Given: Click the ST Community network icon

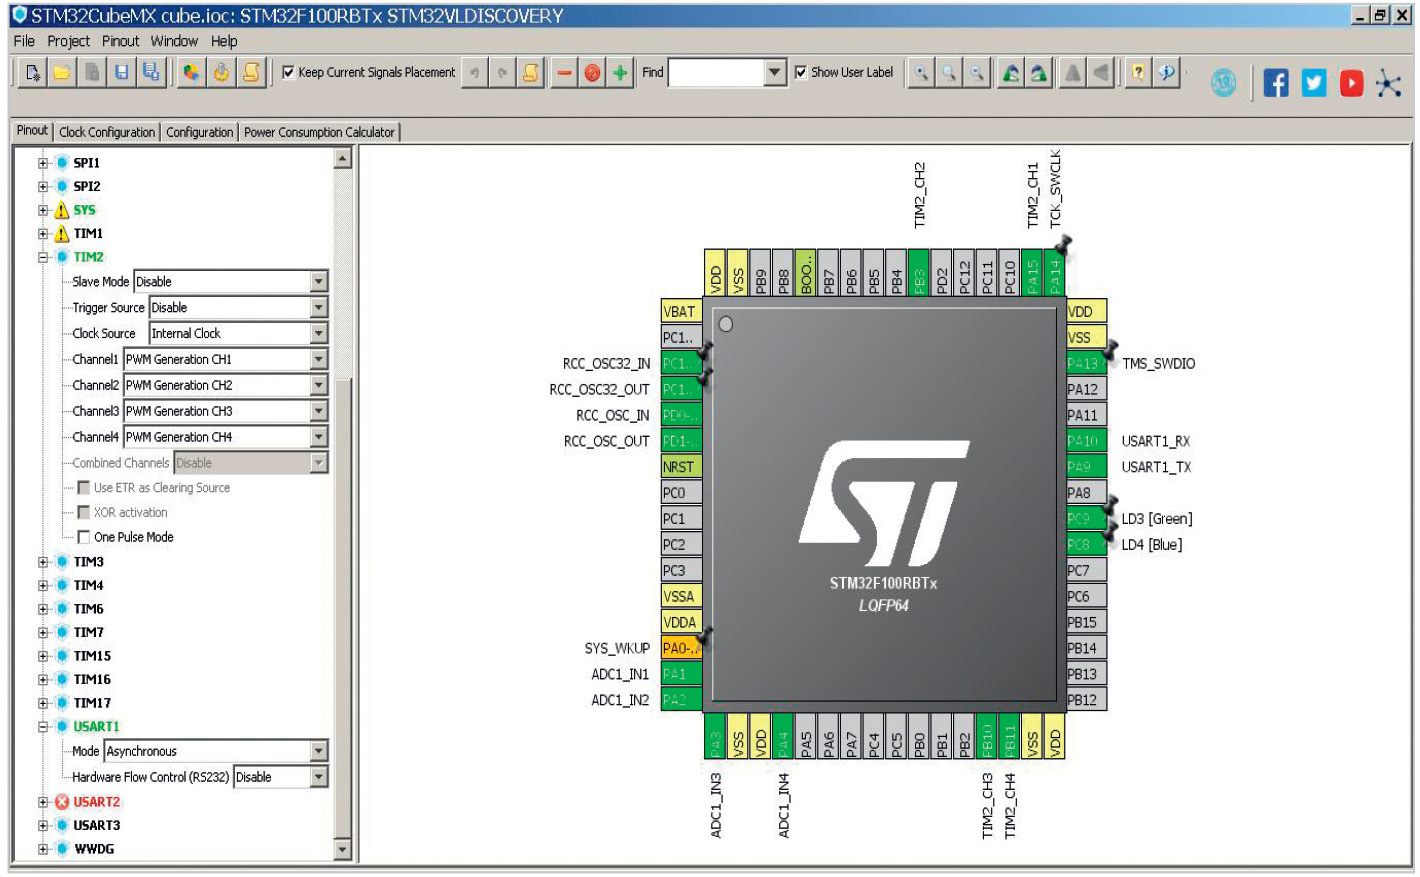Looking at the screenshot, I should [1389, 83].
